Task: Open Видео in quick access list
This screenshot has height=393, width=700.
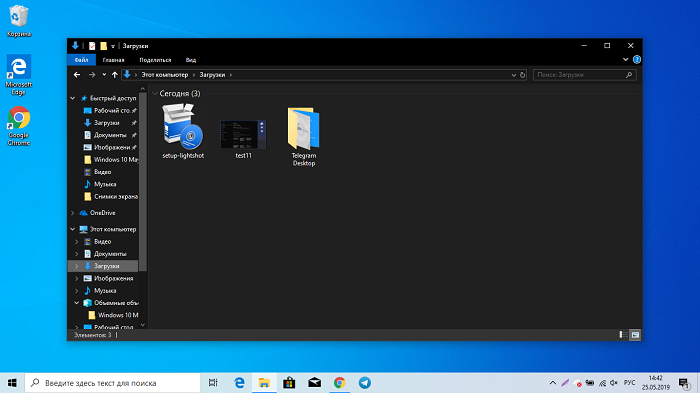Action: 98,172
